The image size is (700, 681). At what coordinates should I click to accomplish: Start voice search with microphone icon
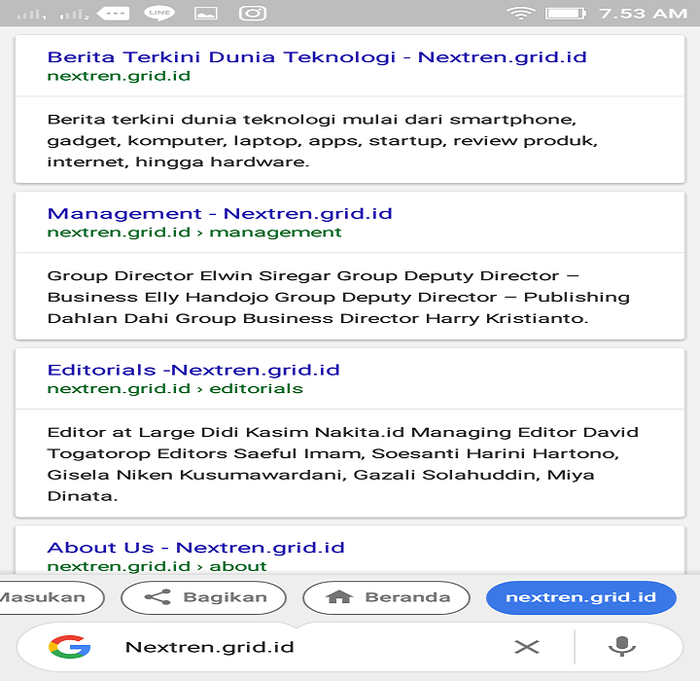[x=622, y=647]
